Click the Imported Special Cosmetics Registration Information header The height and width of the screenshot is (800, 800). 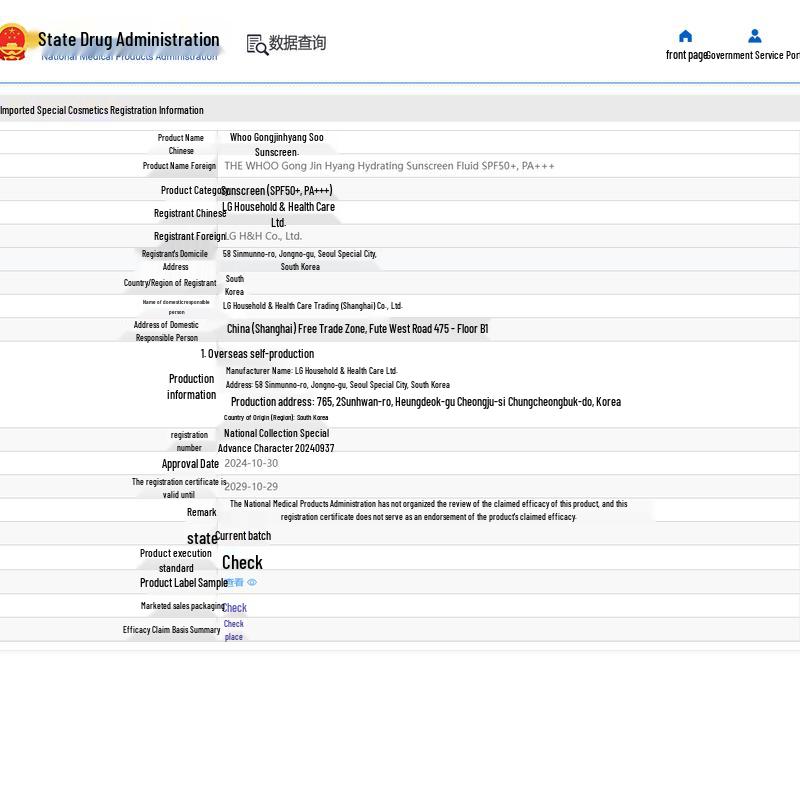tap(102, 110)
